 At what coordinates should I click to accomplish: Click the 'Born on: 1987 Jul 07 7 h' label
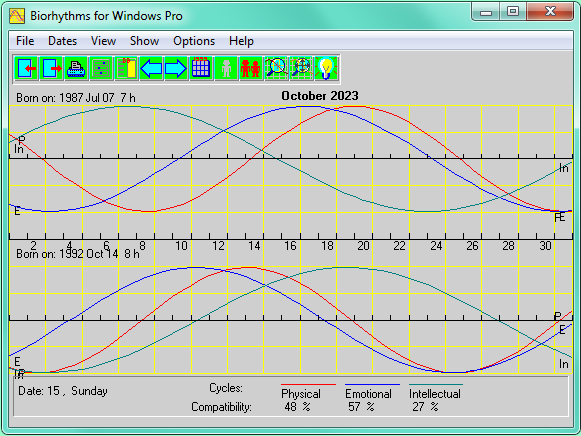point(76,98)
